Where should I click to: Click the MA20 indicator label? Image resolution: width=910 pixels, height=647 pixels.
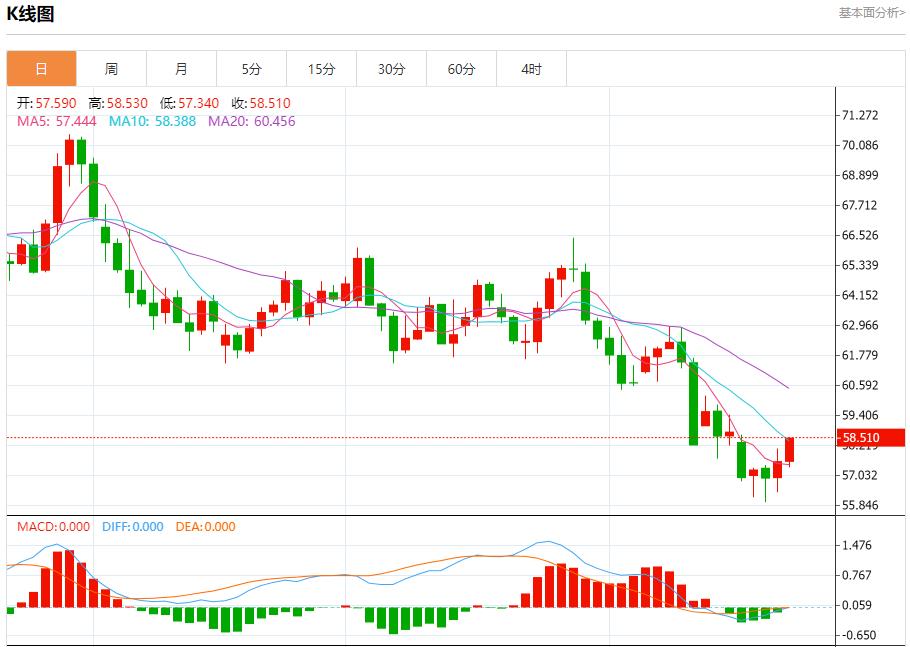point(251,121)
